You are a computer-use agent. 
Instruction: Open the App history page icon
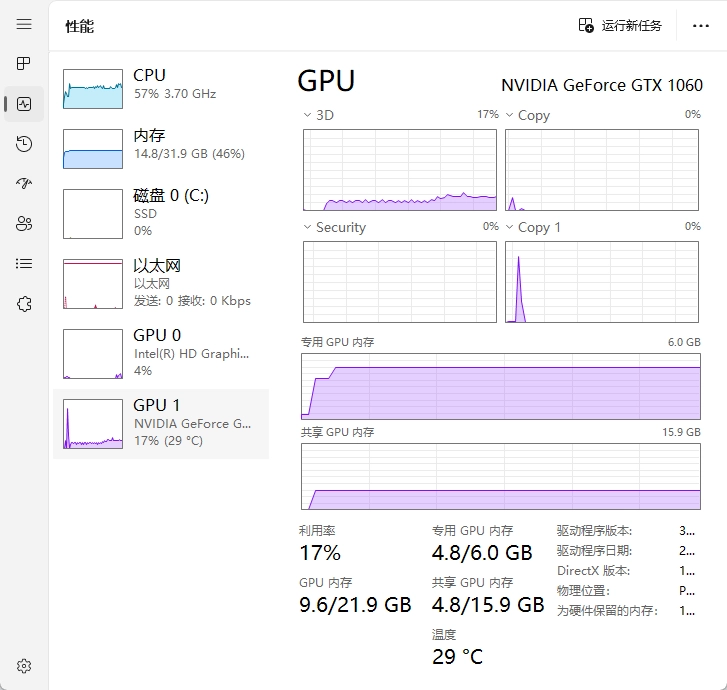pos(24,144)
